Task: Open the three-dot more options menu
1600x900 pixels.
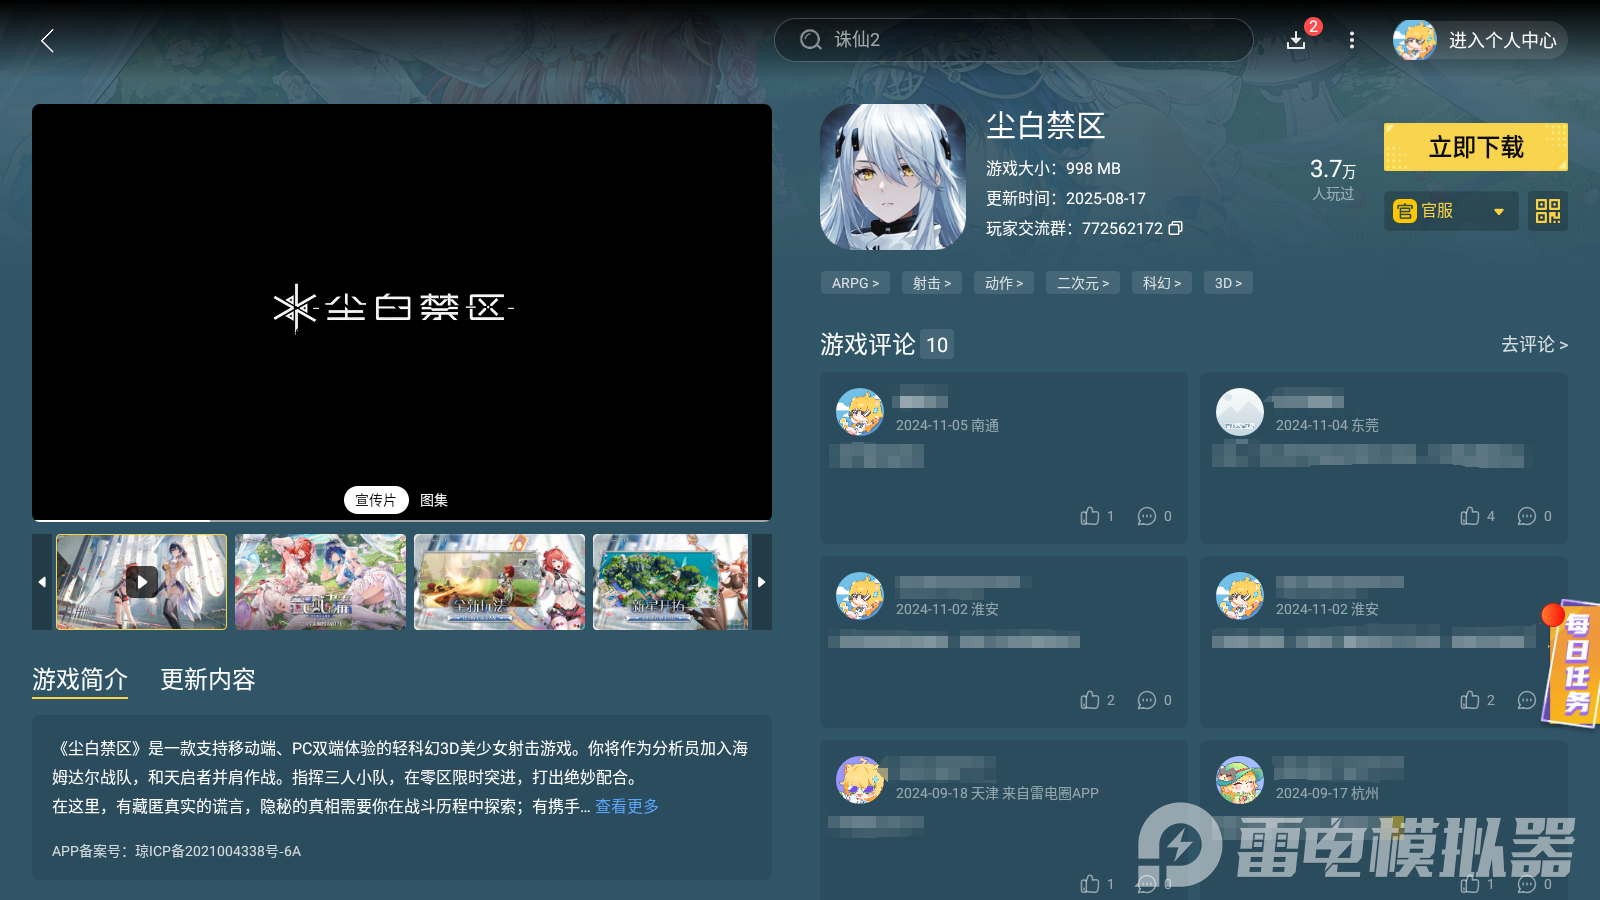Action: 1352,41
